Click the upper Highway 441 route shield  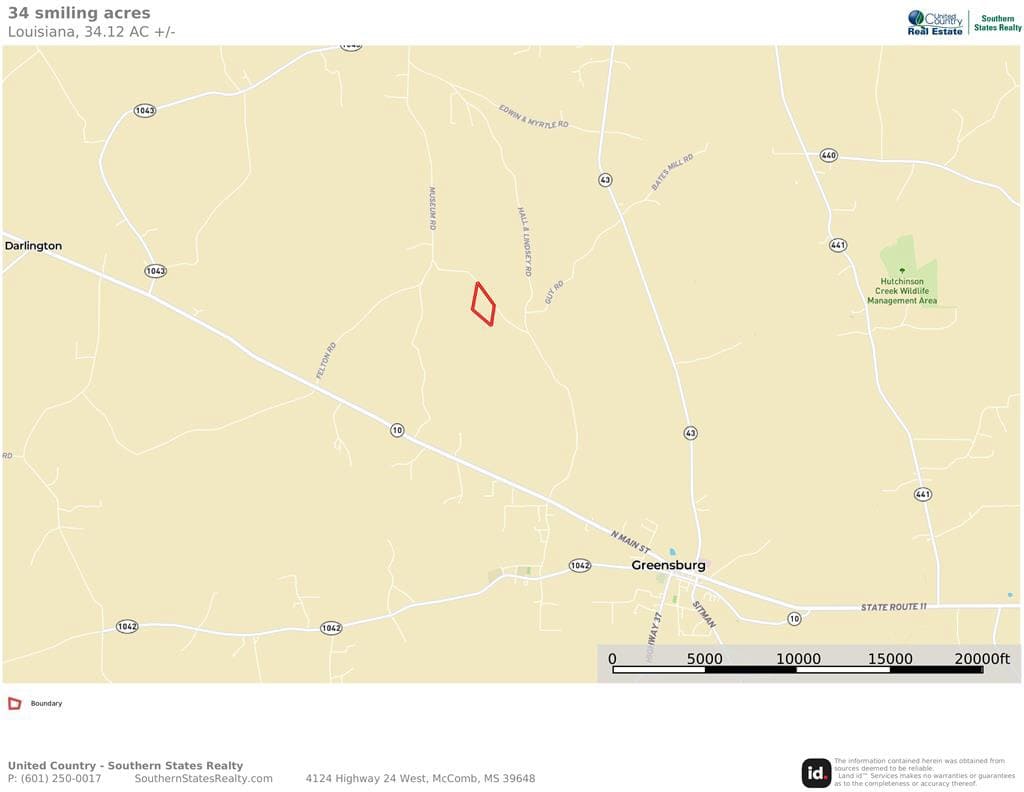point(838,246)
